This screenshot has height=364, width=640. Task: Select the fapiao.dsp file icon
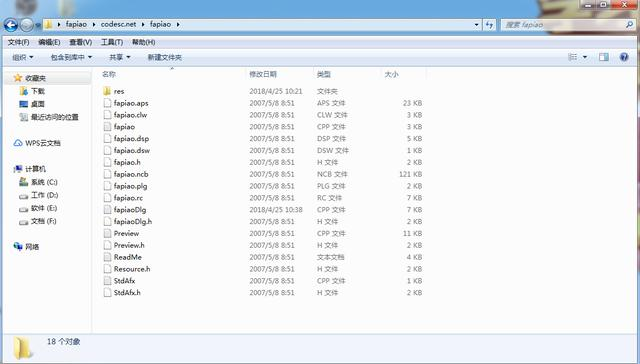(107, 138)
